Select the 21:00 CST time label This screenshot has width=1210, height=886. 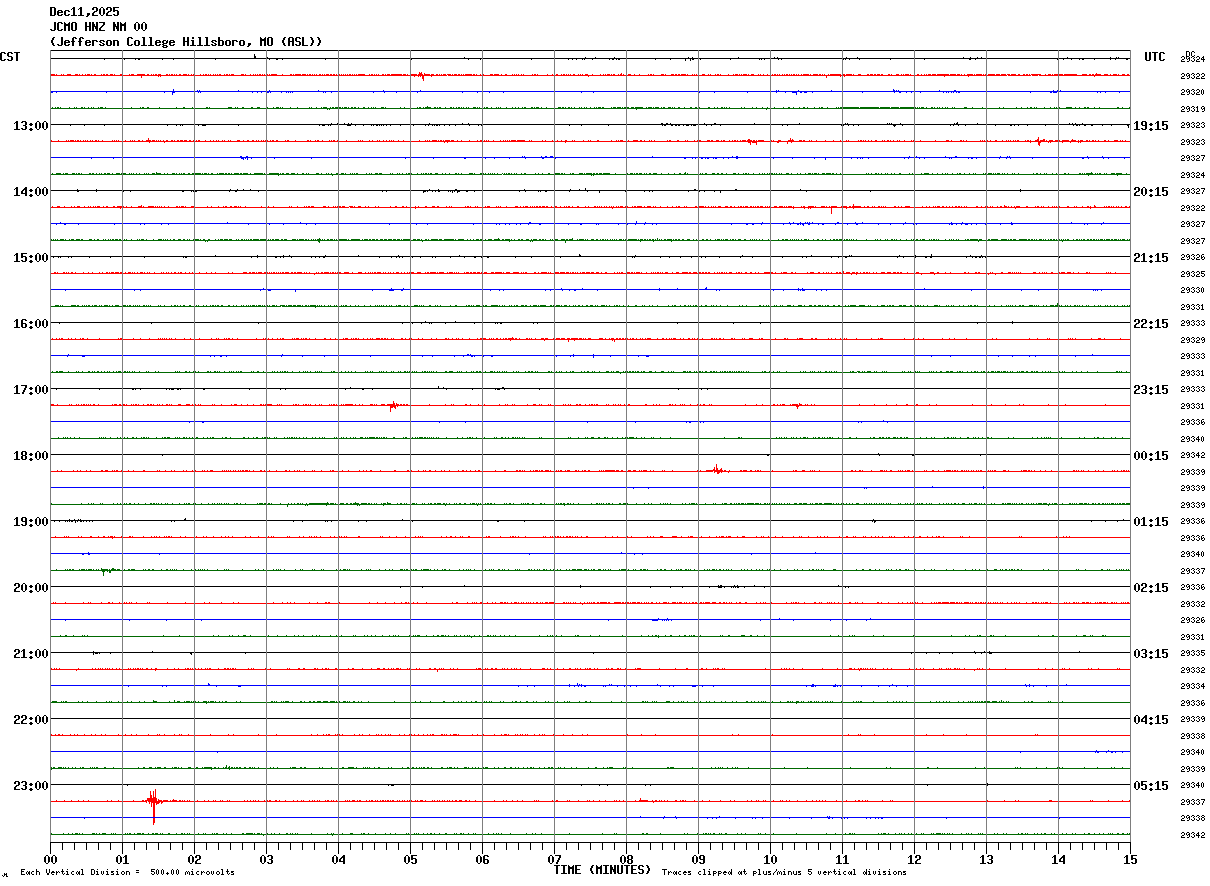pos(31,653)
